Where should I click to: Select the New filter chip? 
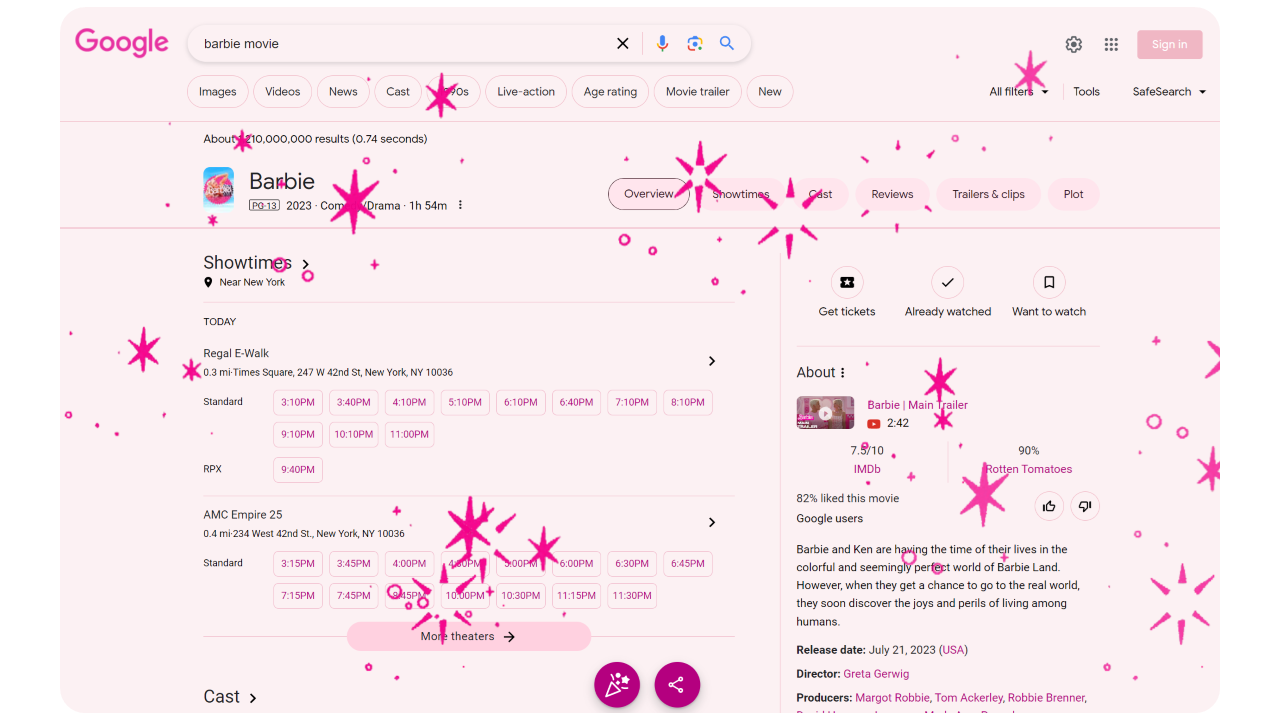coord(770,92)
